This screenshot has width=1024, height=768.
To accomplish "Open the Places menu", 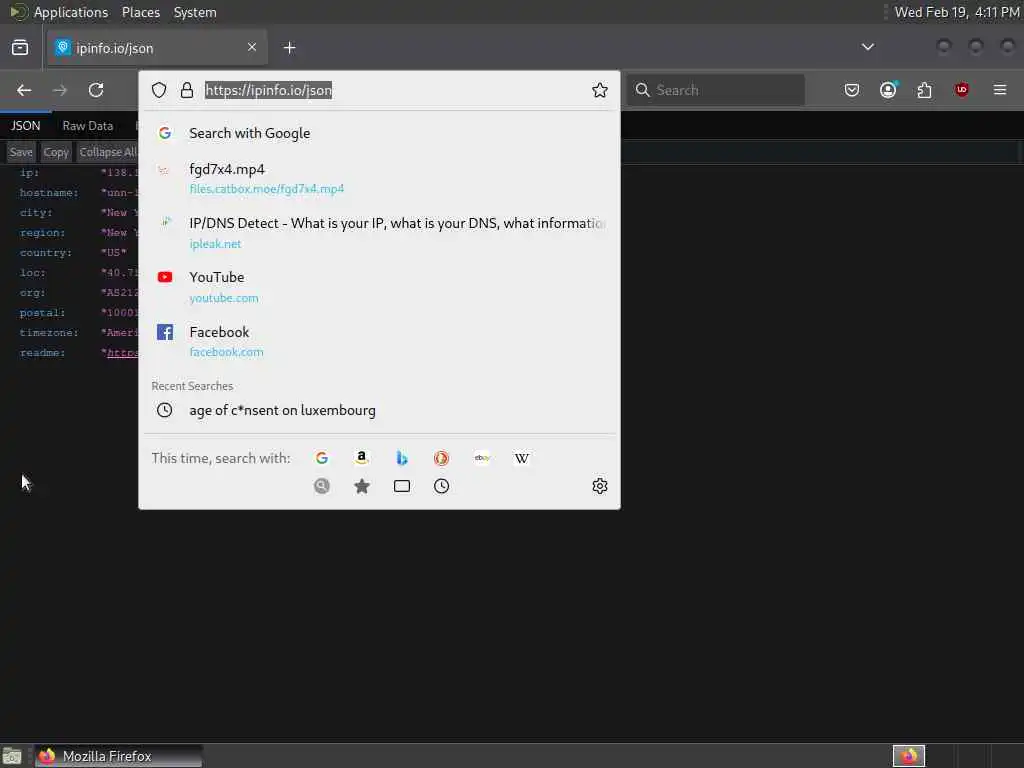I will [x=140, y=12].
